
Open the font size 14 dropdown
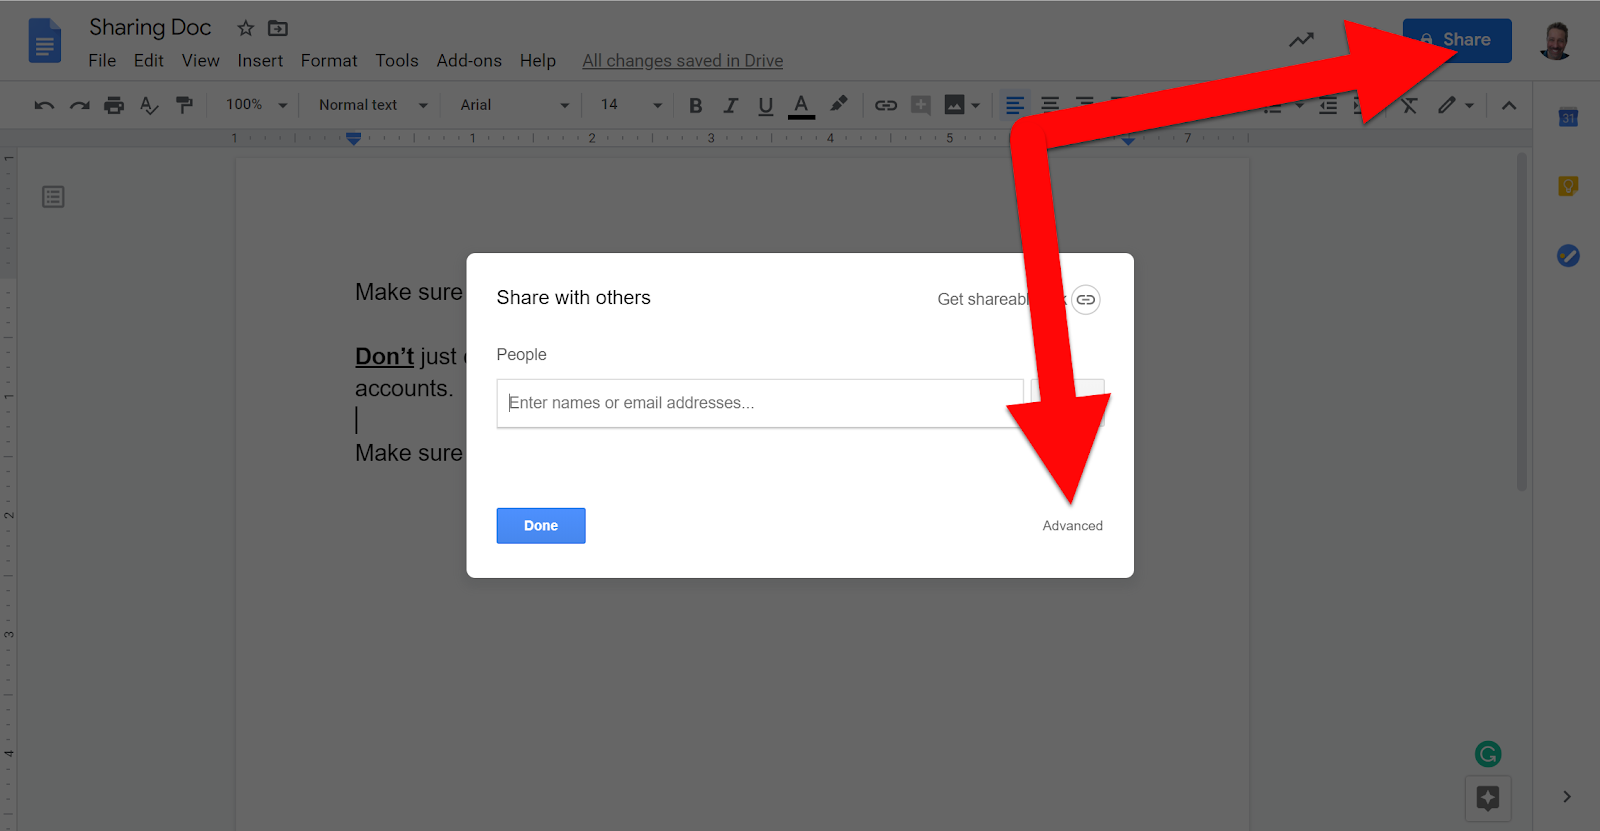pyautogui.click(x=631, y=105)
